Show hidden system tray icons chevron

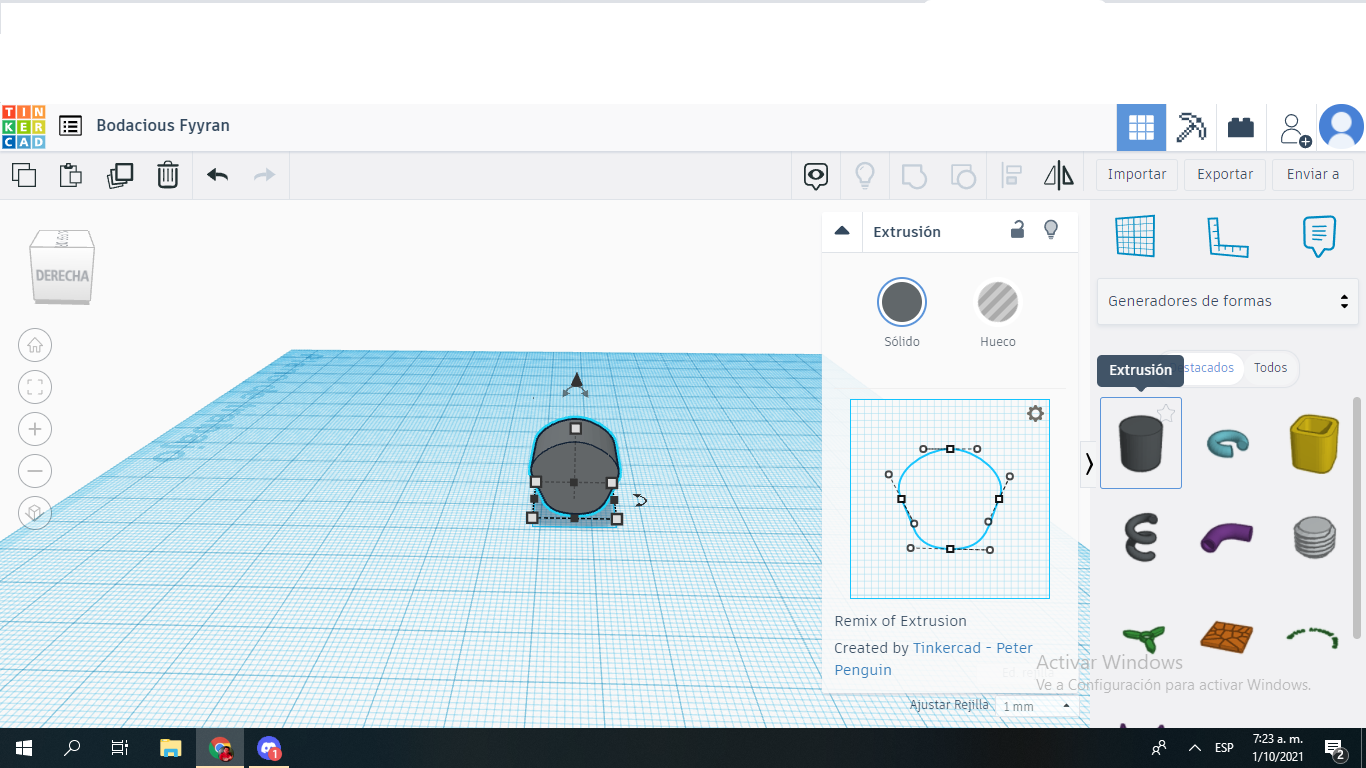coord(1194,748)
